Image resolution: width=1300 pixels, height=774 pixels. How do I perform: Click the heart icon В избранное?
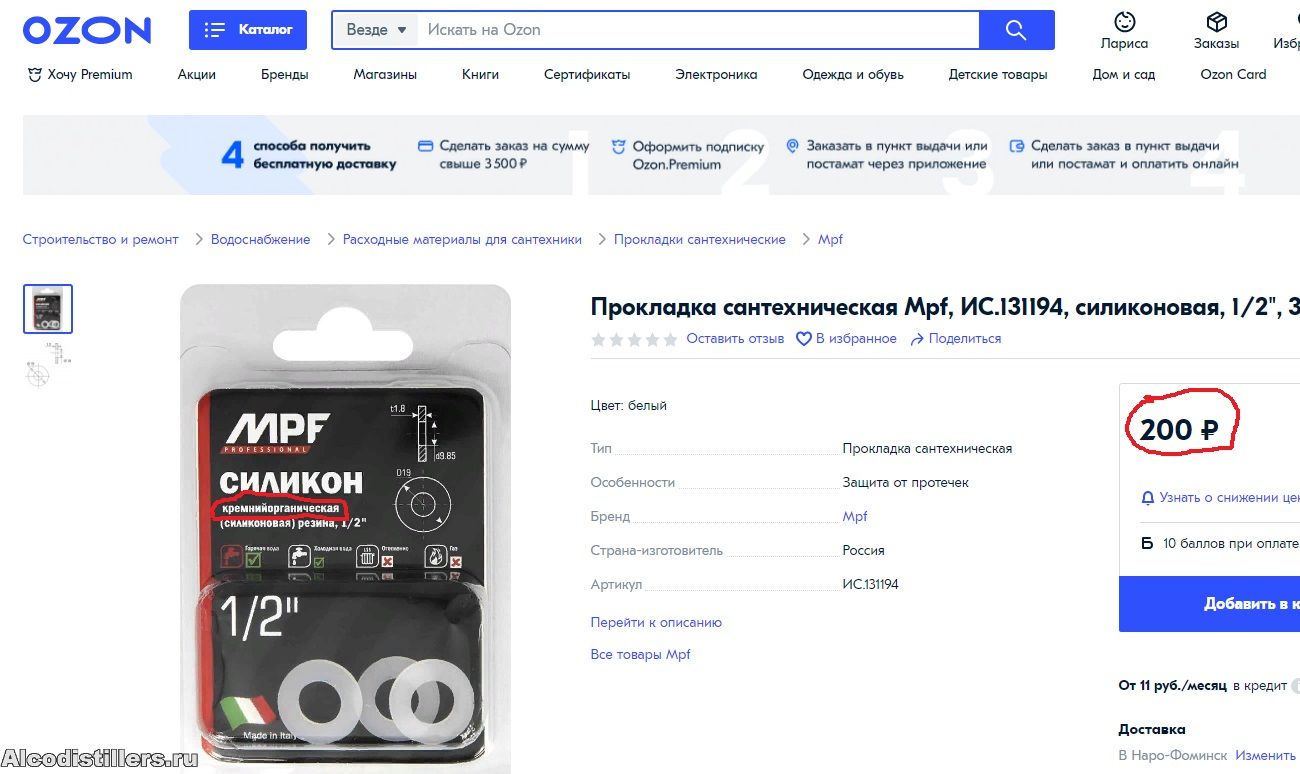(803, 339)
